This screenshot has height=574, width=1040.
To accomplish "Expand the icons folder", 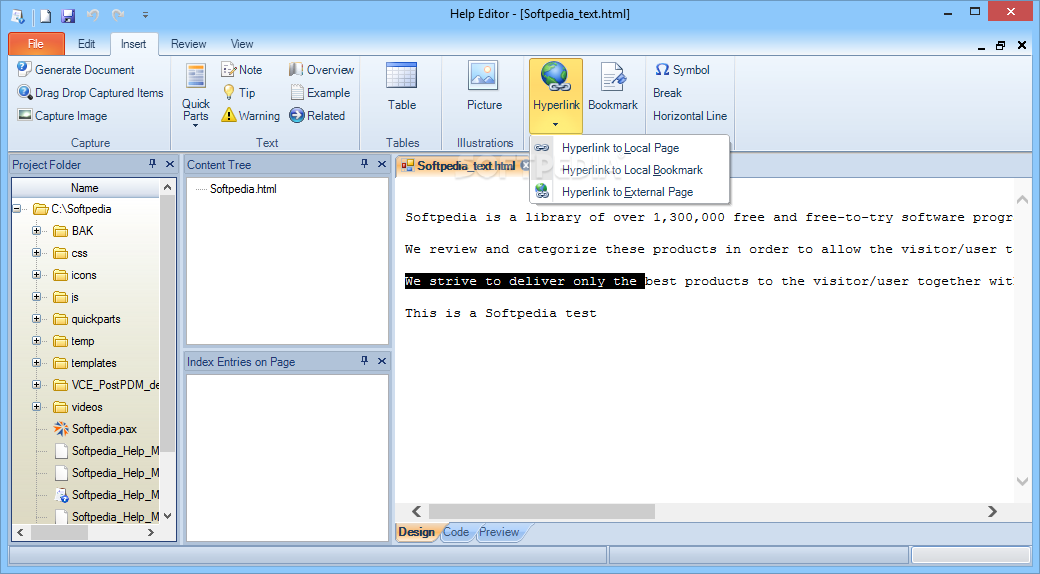I will (36, 275).
